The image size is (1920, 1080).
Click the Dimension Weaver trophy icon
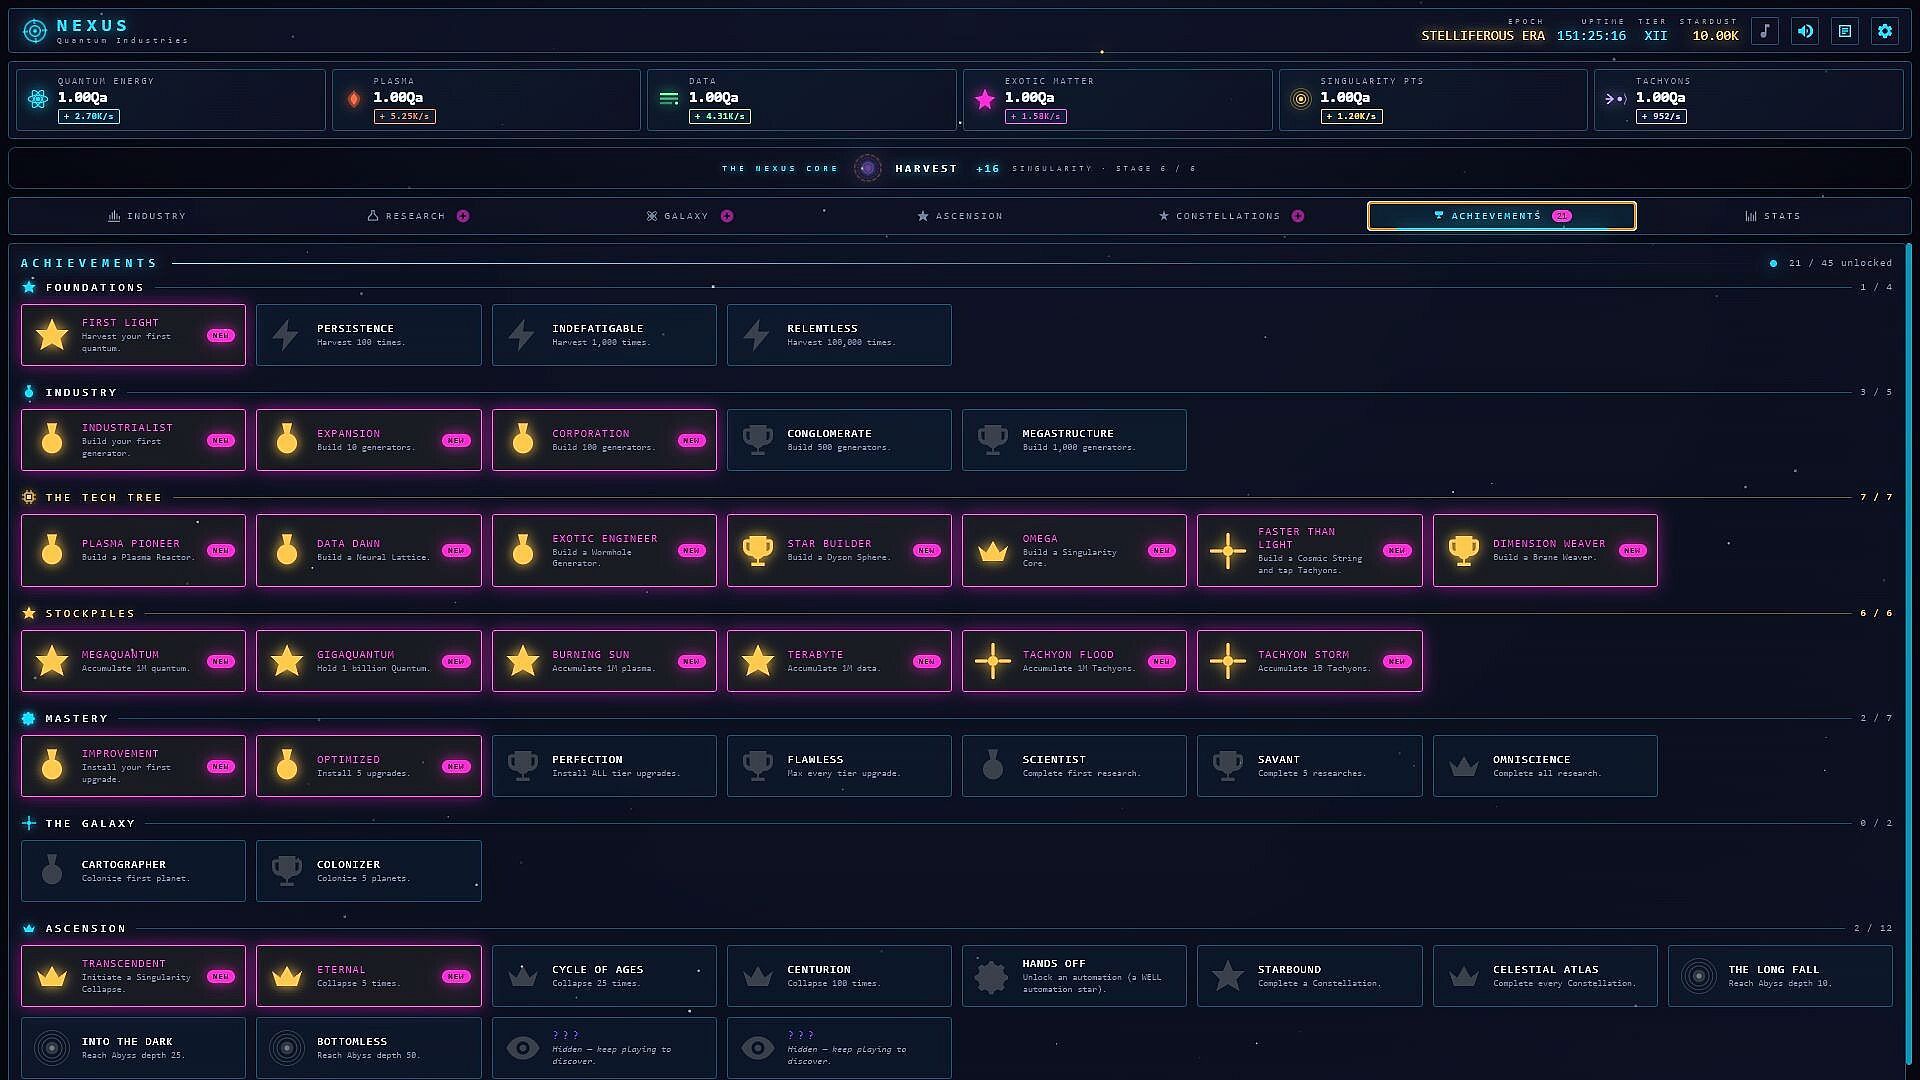1464,550
